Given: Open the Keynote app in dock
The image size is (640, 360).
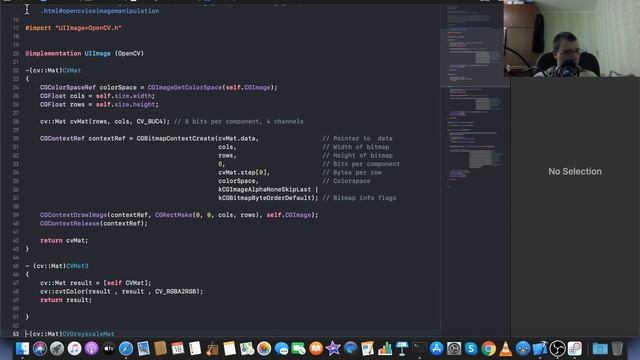Looking at the screenshot, I should pos(402,349).
